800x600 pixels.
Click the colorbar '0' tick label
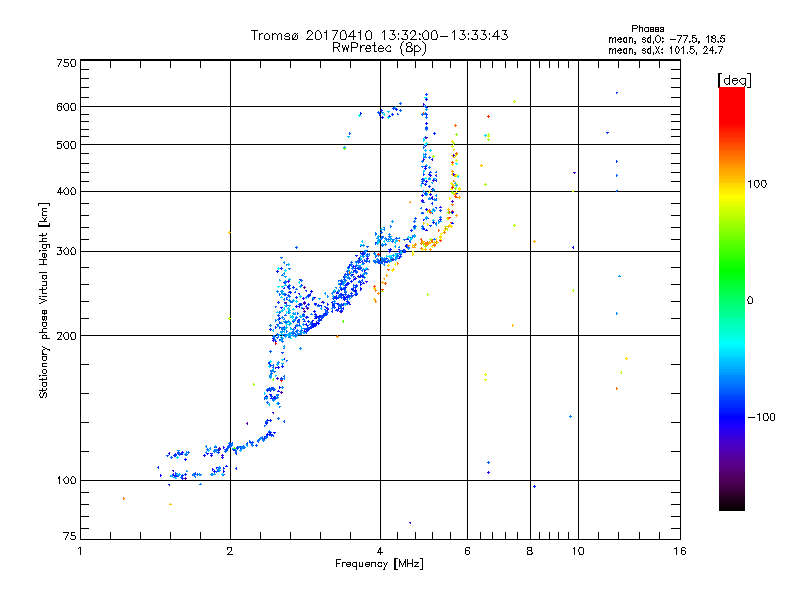pos(749,300)
